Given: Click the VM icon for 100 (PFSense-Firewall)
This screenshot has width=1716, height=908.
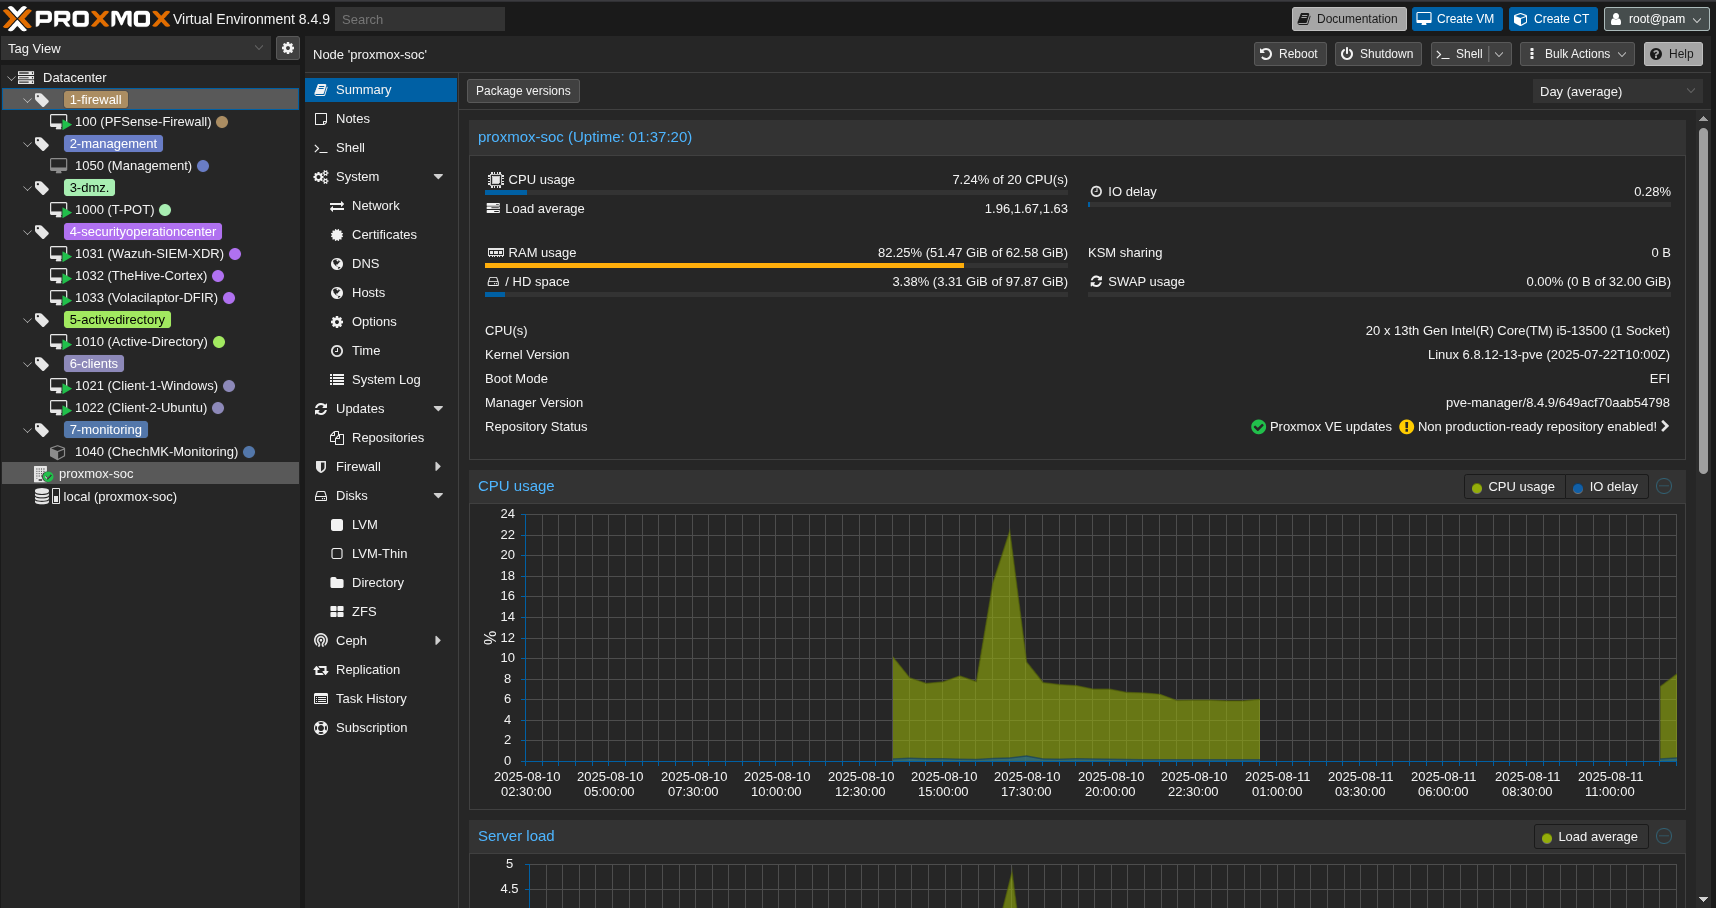Looking at the screenshot, I should coord(59,122).
